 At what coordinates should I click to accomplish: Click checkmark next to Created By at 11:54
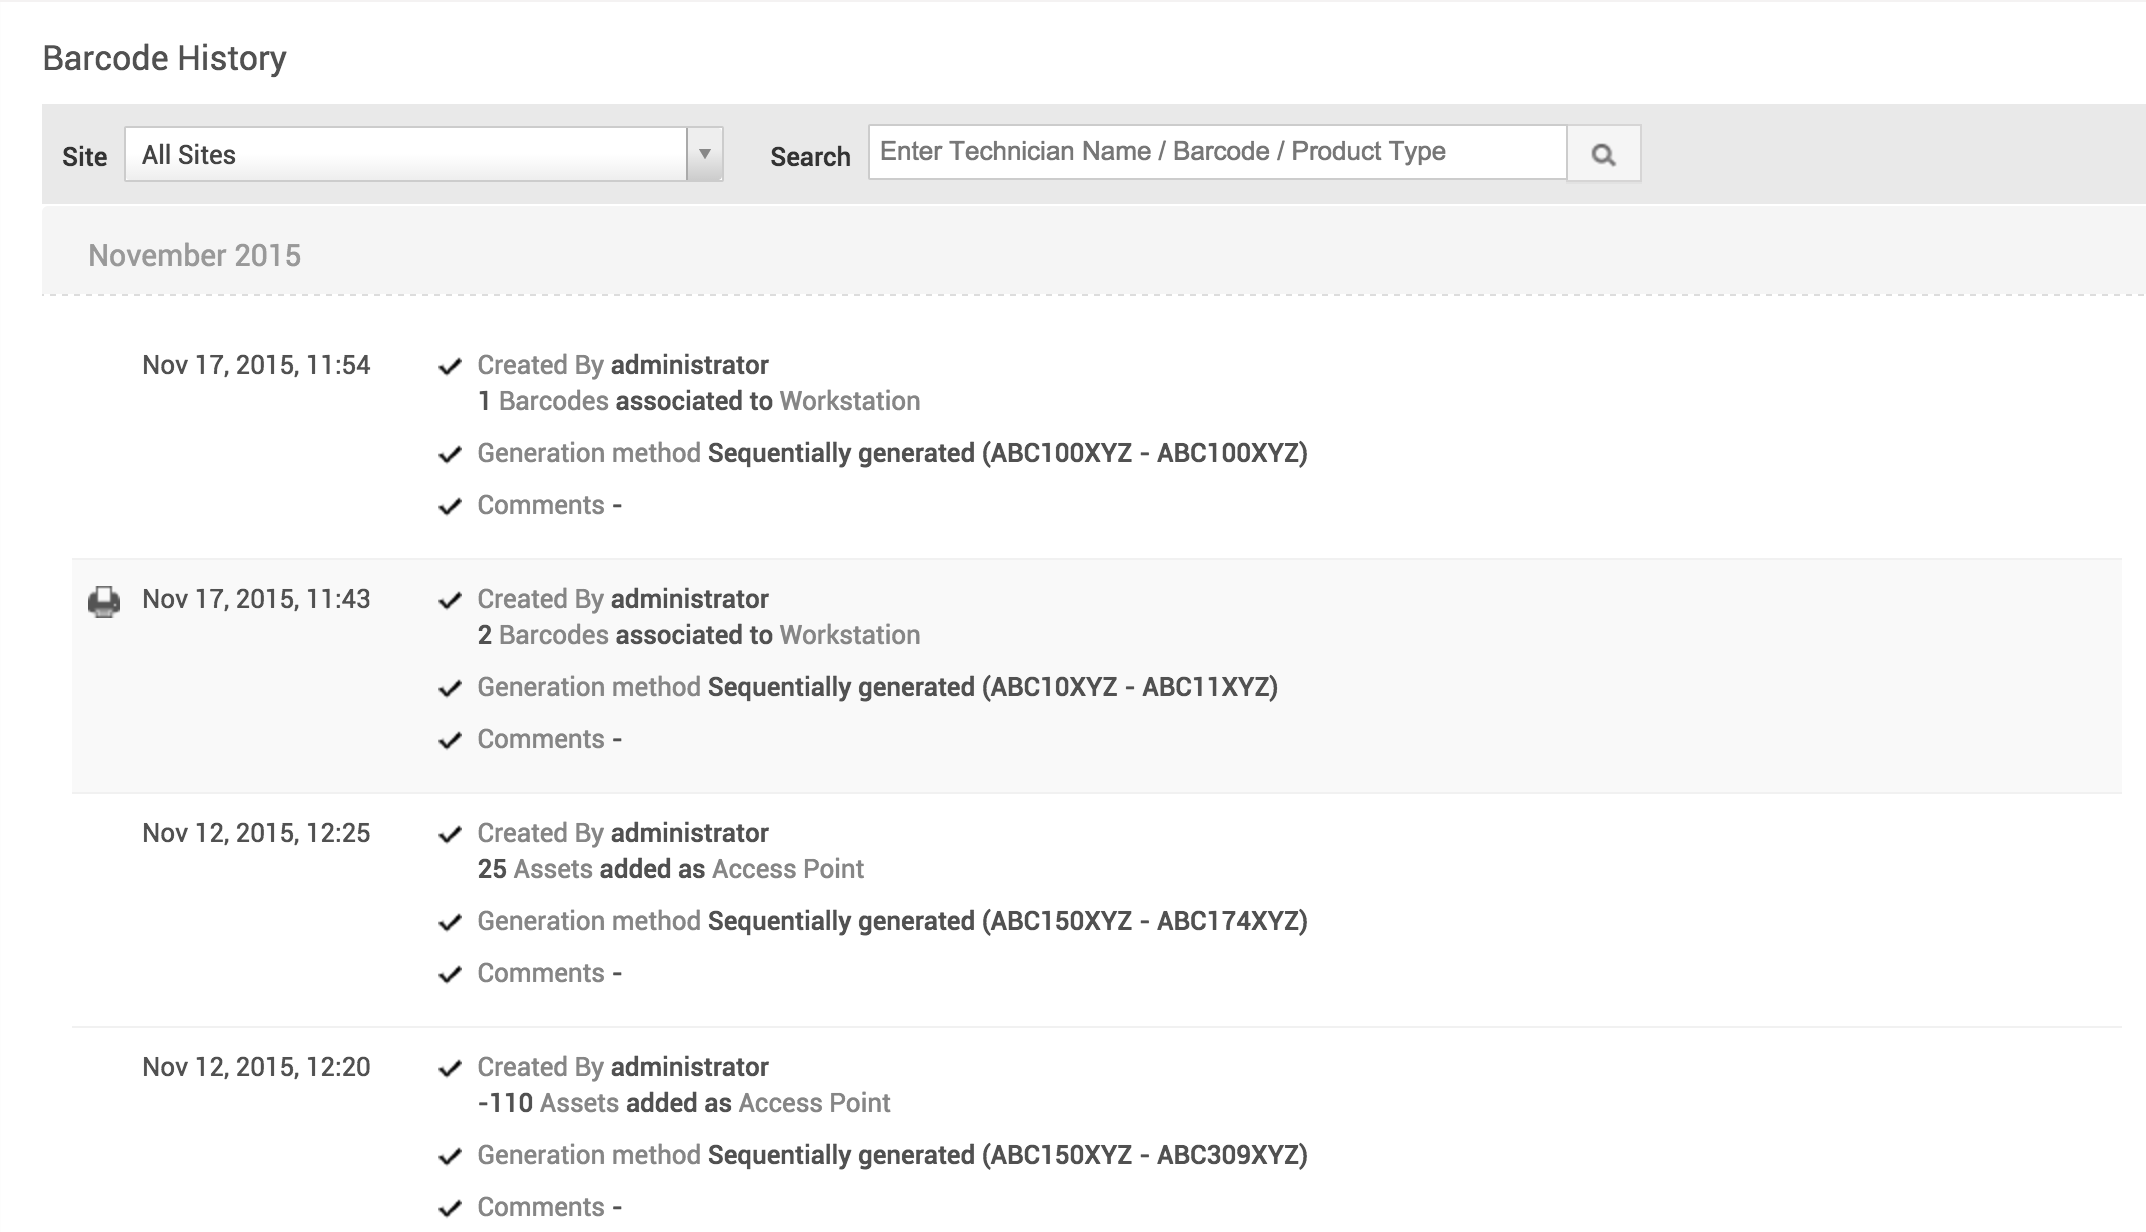pos(450,366)
